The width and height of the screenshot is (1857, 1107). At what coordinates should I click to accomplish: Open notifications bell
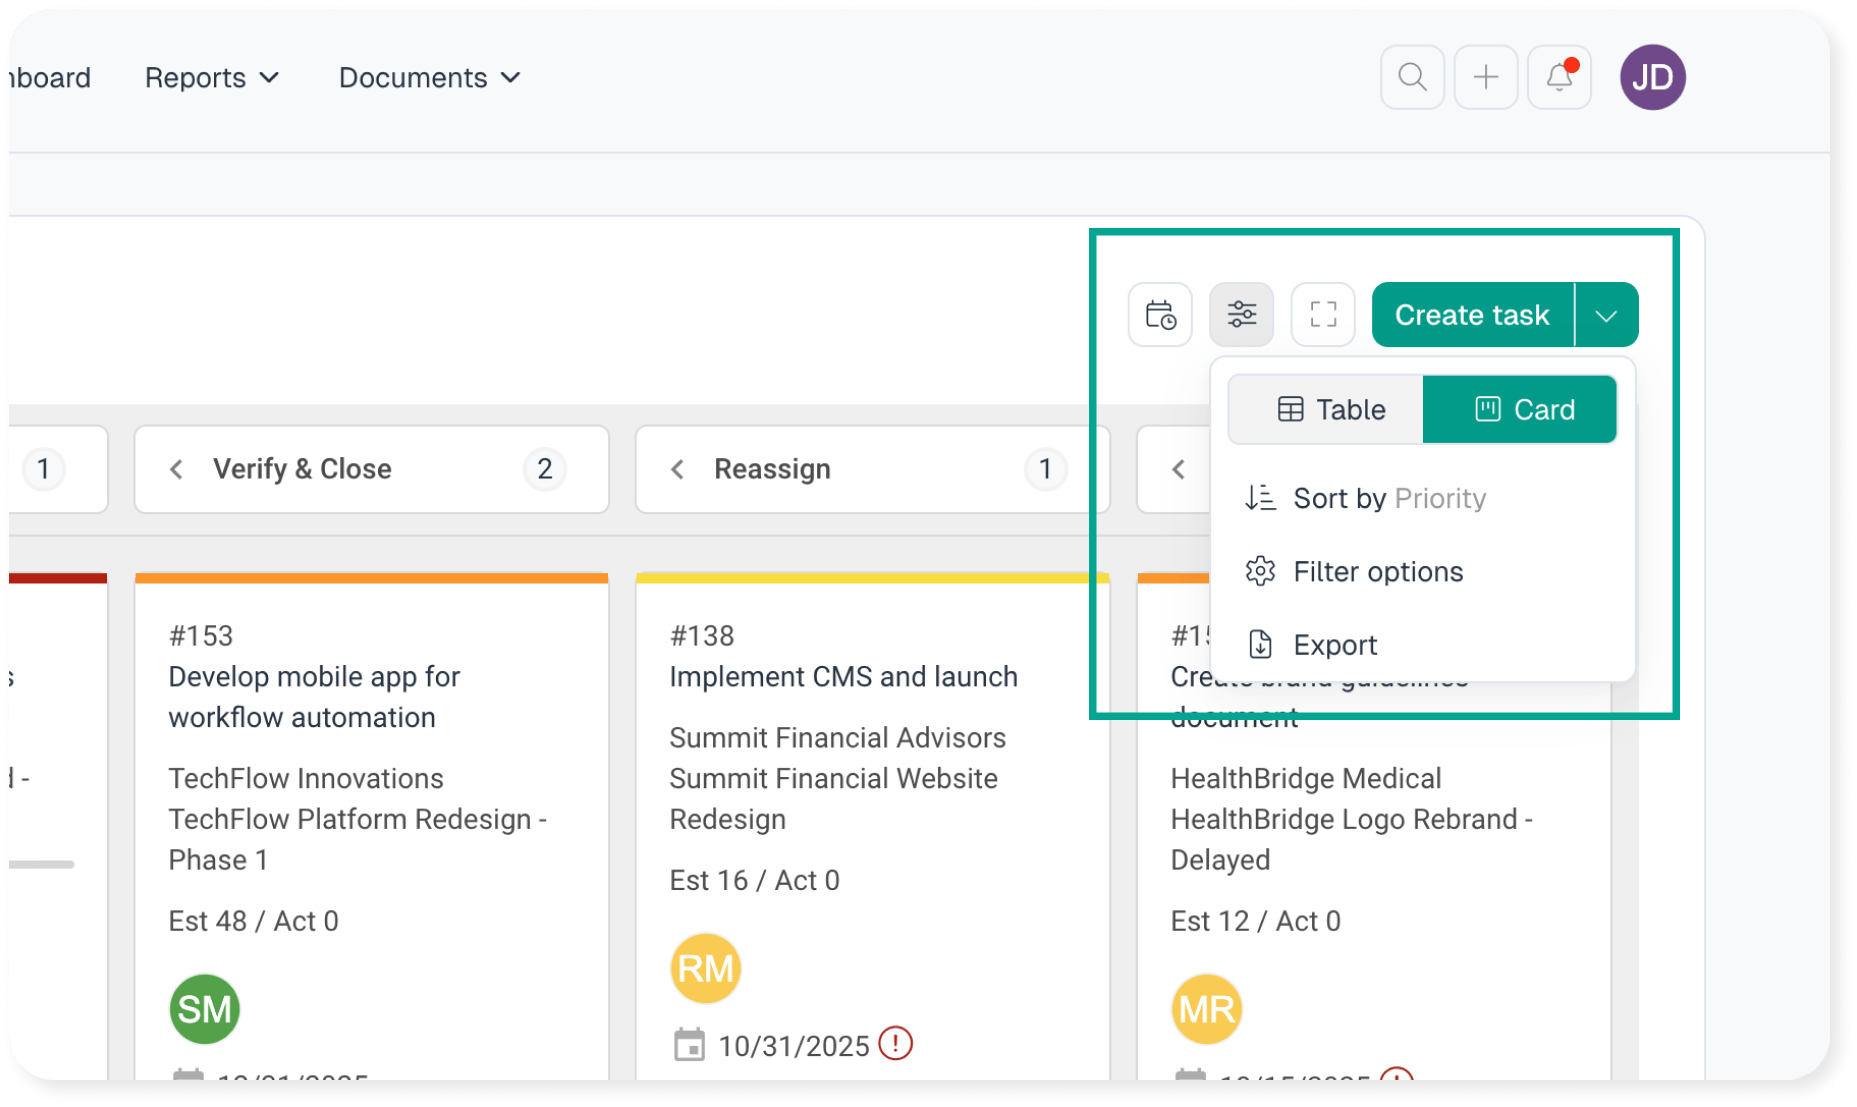click(x=1559, y=77)
